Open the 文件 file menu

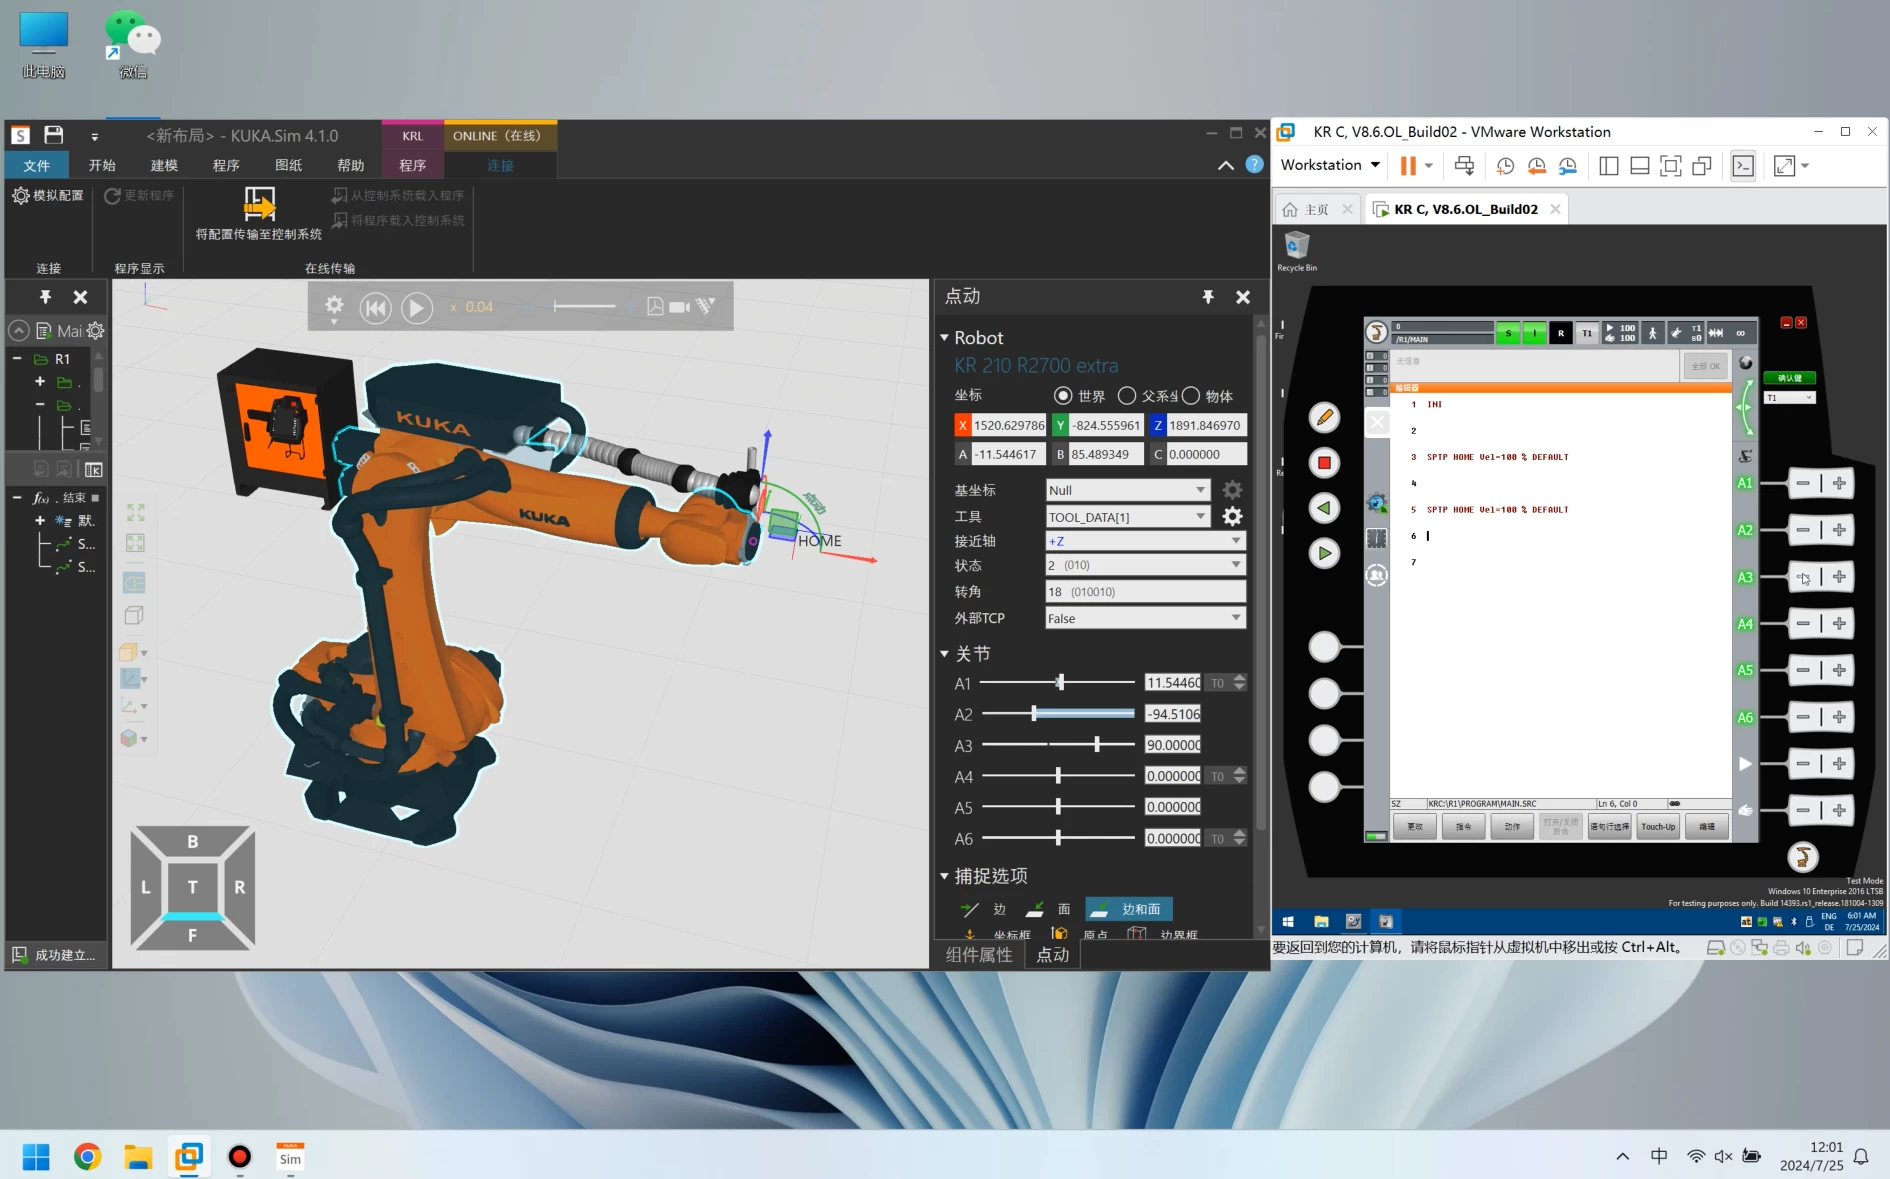pyautogui.click(x=37, y=165)
